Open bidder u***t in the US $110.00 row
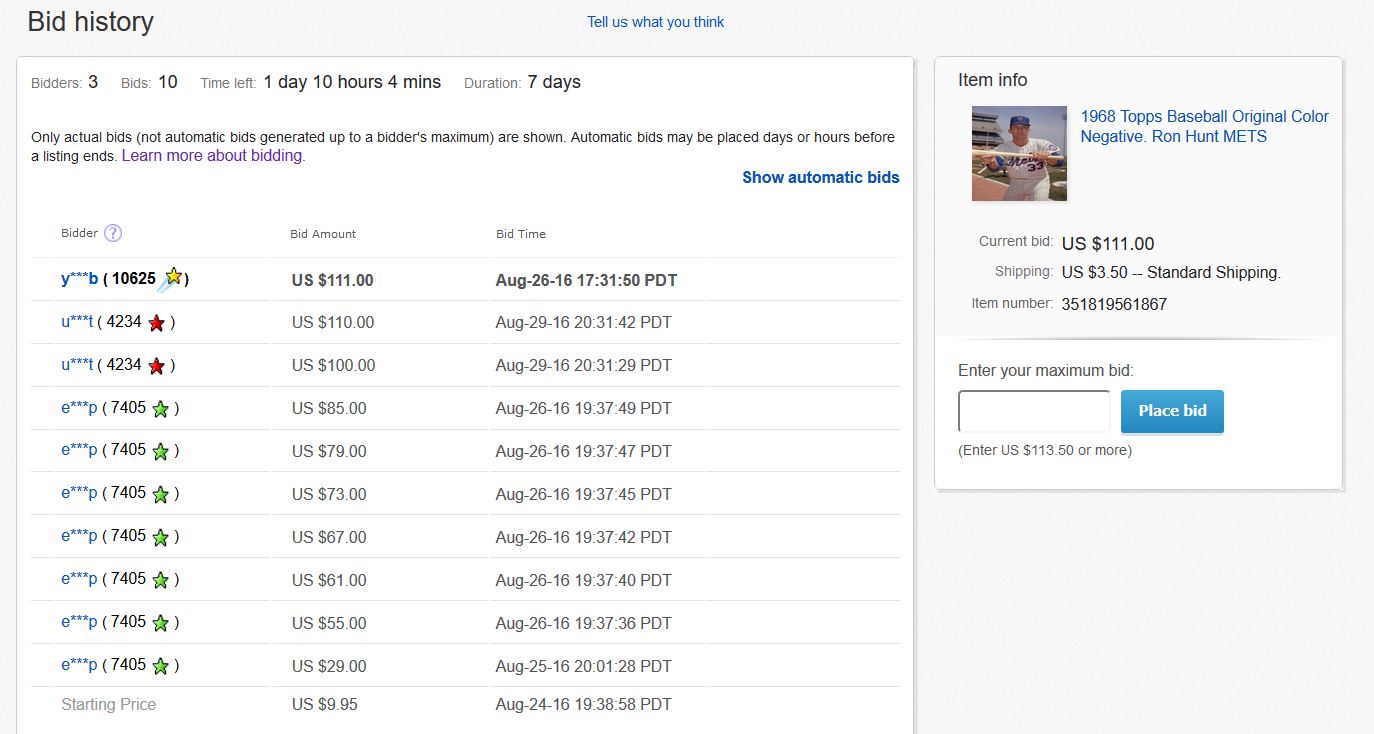The width and height of the screenshot is (1374, 734). [x=77, y=322]
